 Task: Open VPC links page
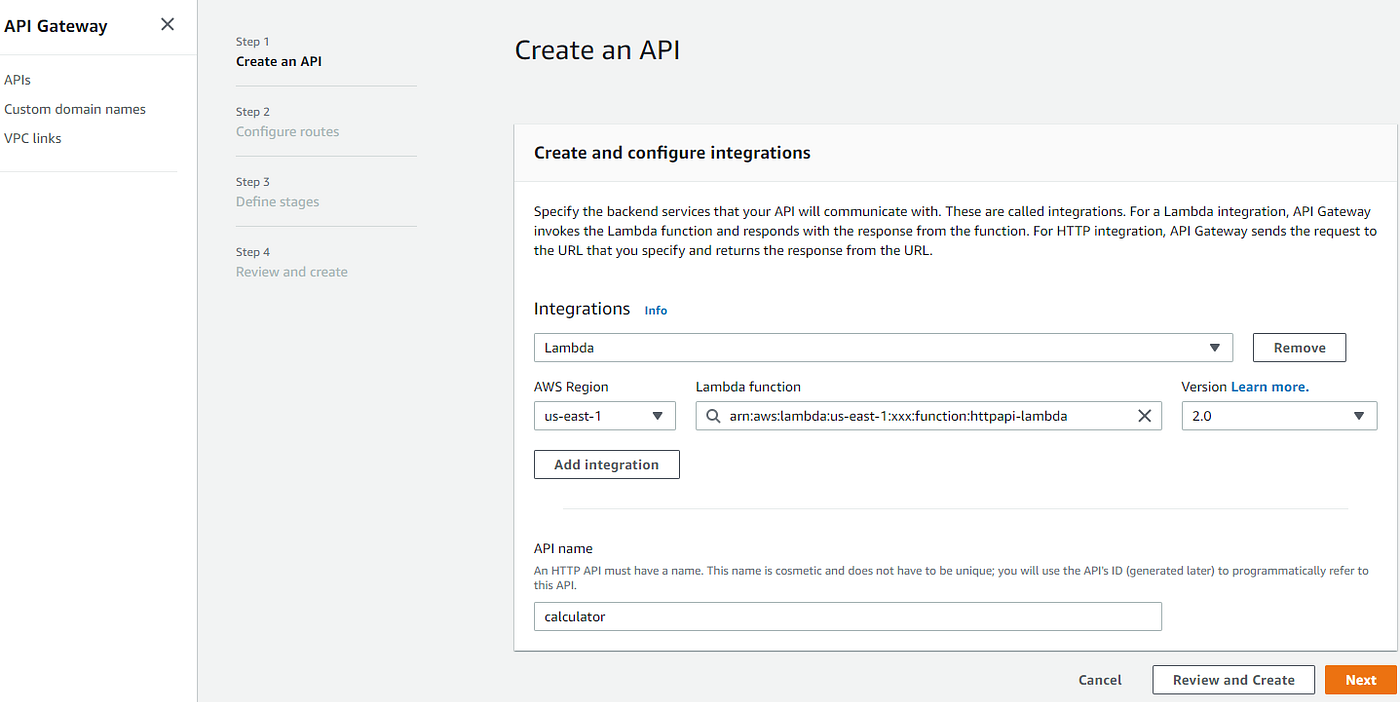point(33,138)
